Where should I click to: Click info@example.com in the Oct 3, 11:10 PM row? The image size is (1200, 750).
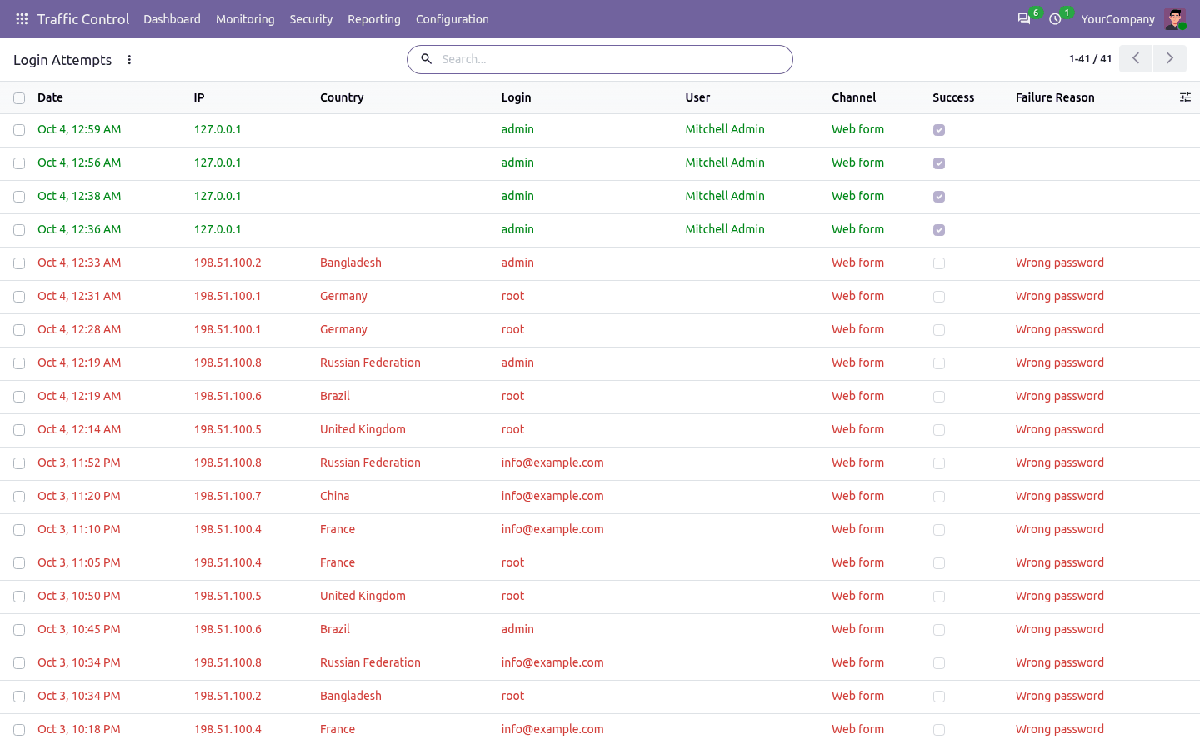point(552,529)
